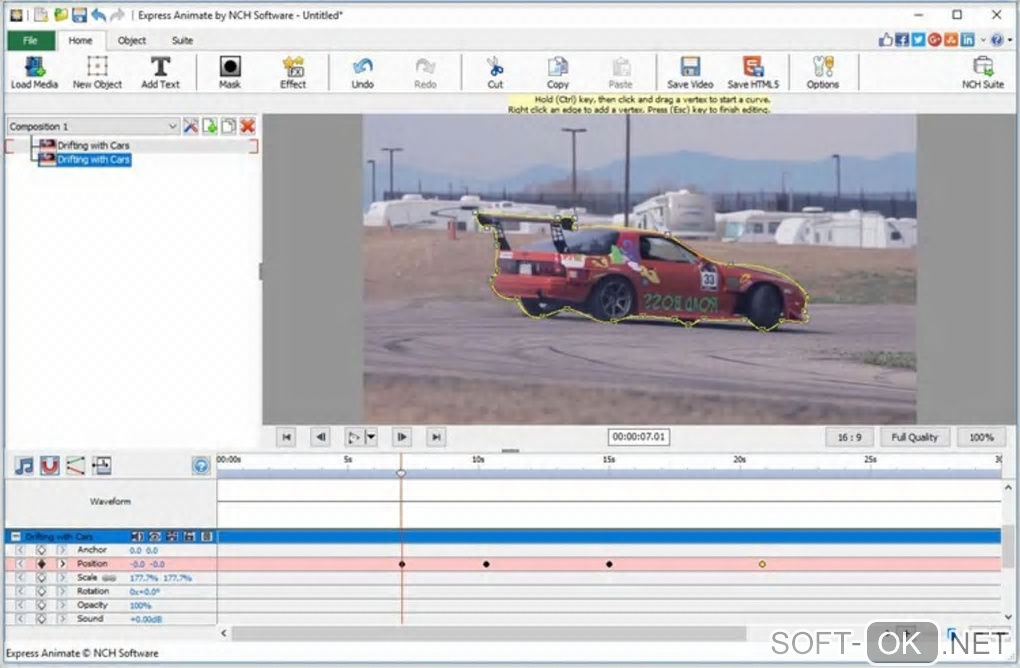Toggle the Opacity keyframe diamond
Screen dimensions: 1020x668
(41, 605)
